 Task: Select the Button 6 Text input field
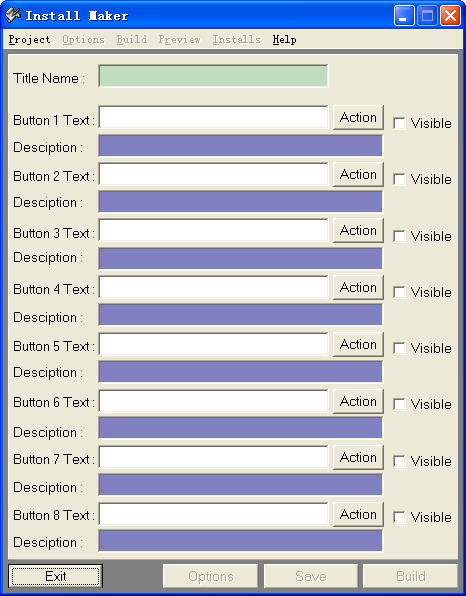pyautogui.click(x=213, y=401)
